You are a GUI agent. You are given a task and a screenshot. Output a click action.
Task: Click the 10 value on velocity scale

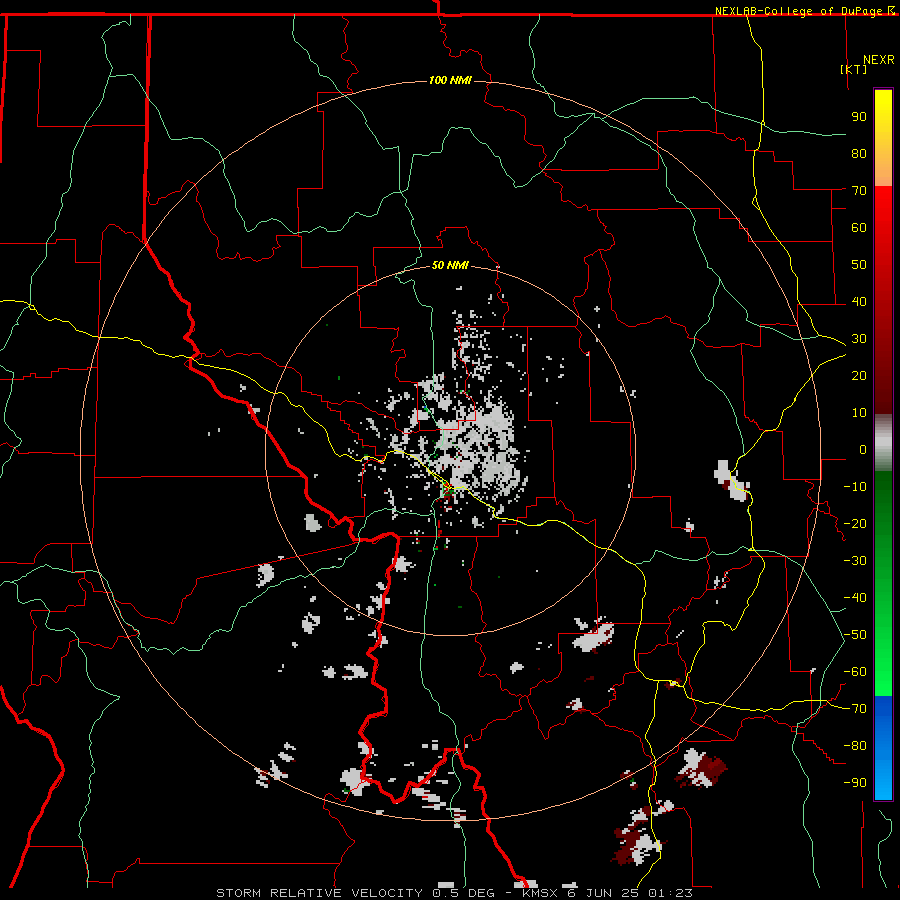coord(859,413)
